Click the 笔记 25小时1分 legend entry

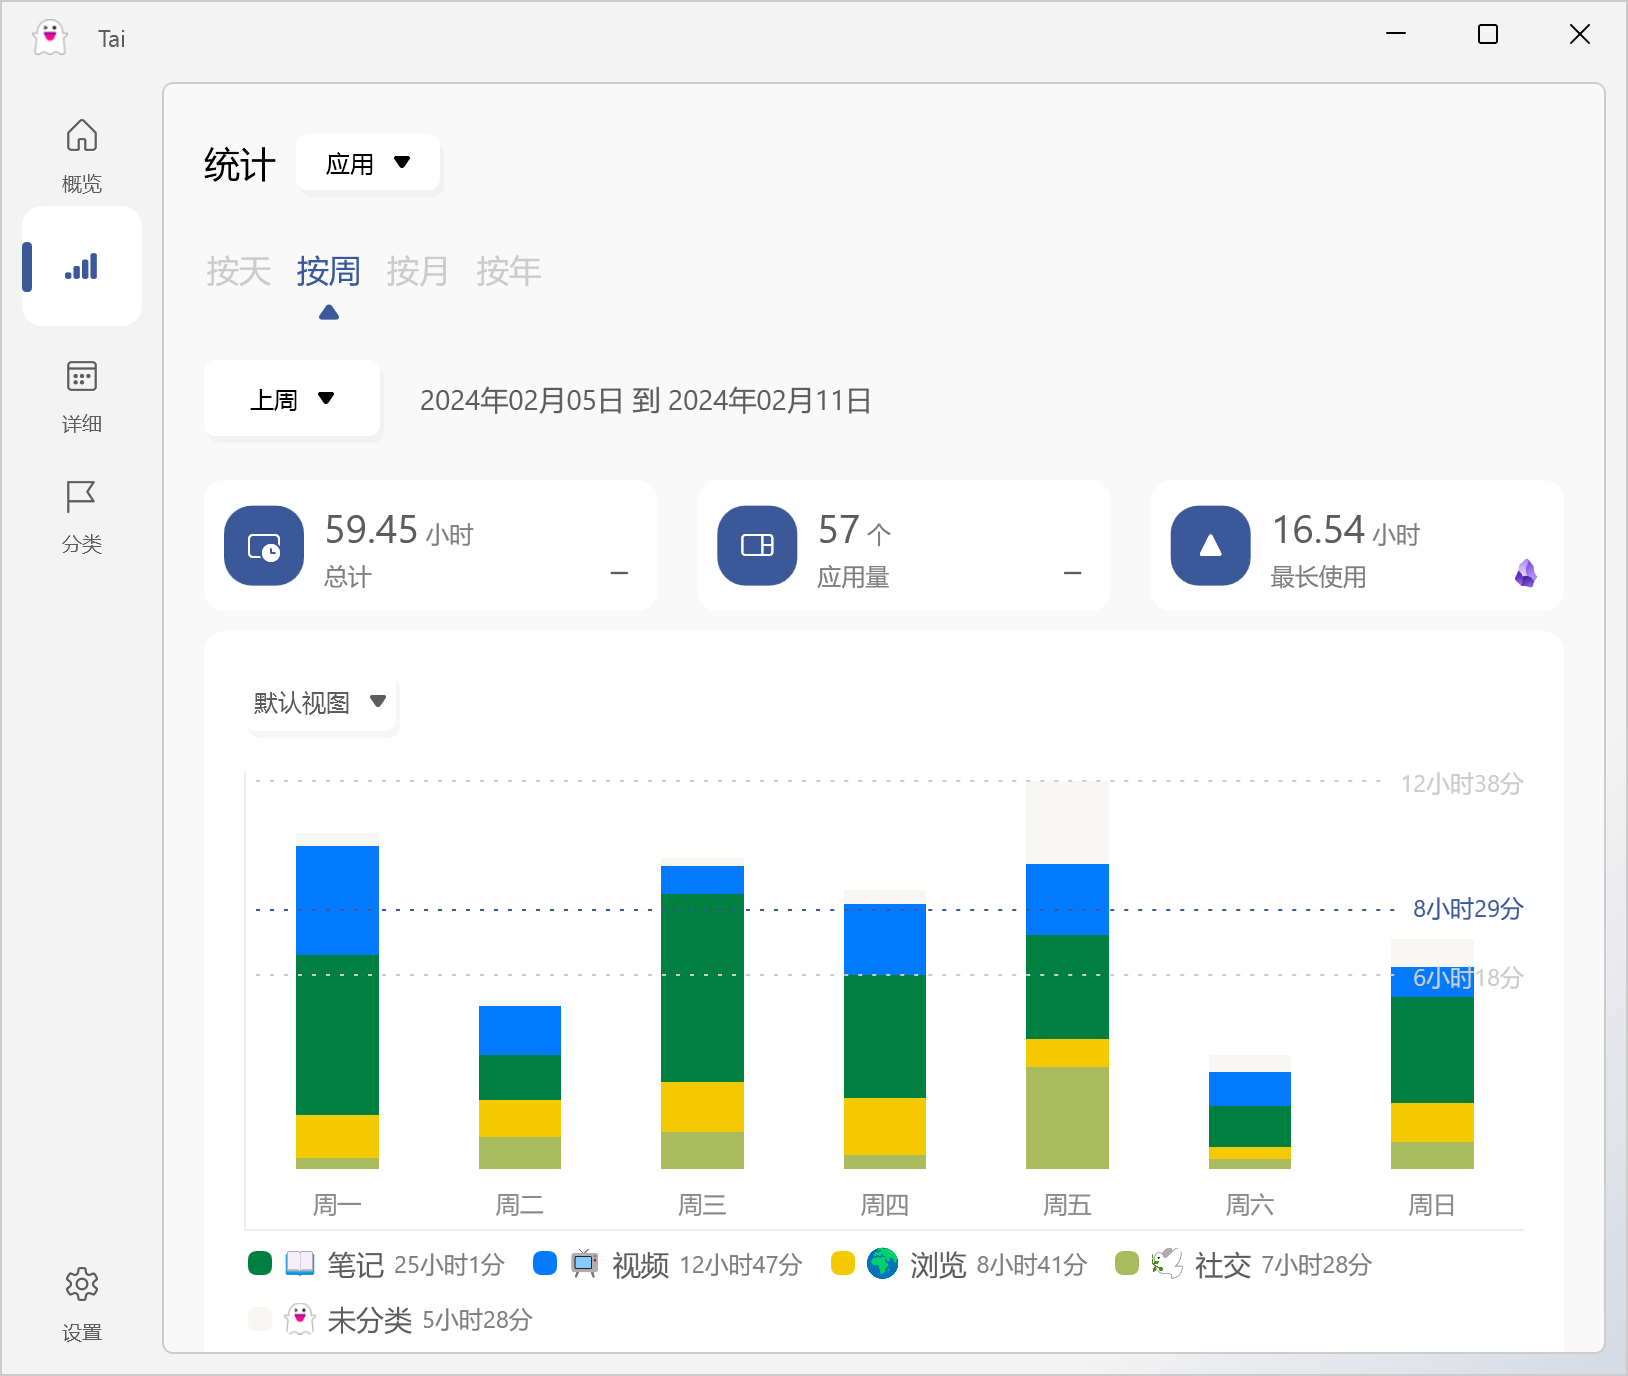(x=376, y=1264)
